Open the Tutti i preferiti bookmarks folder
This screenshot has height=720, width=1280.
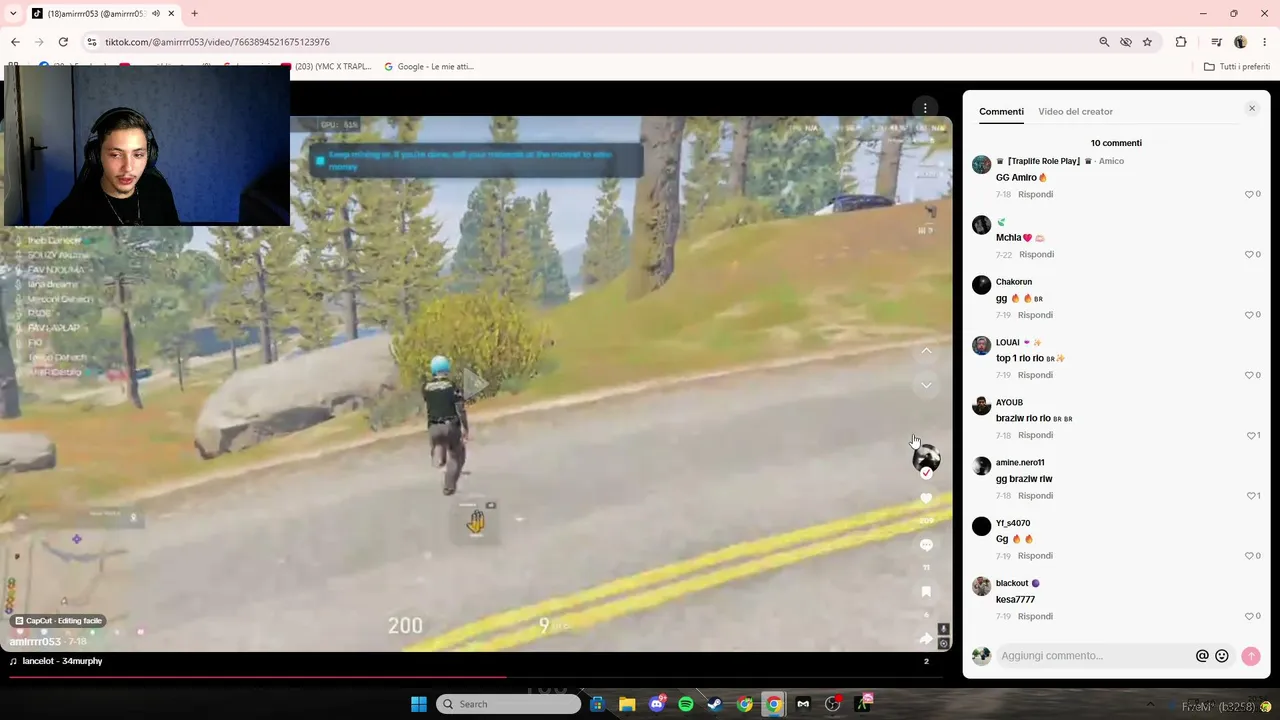point(1237,67)
